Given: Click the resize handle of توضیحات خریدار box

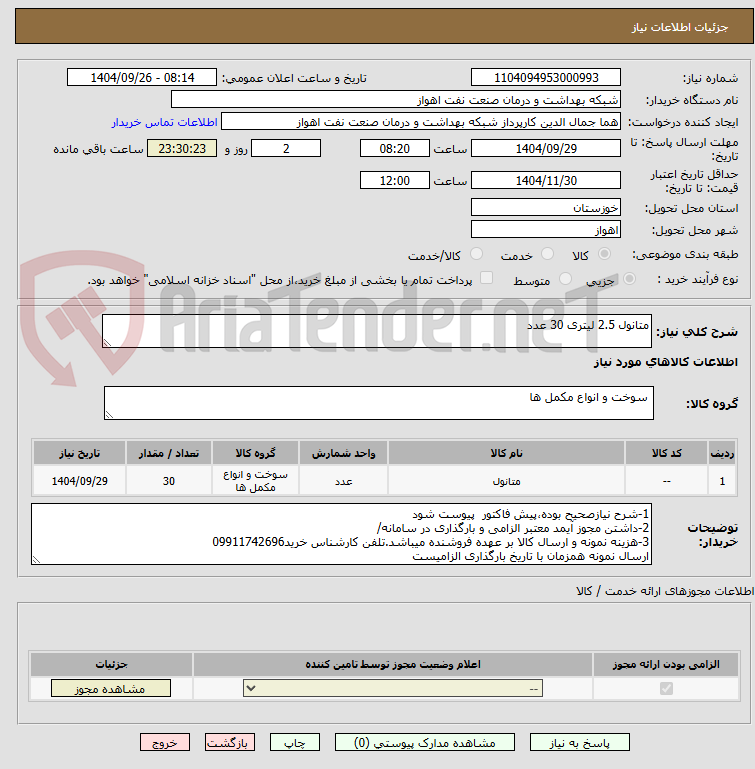Looking at the screenshot, I should point(36,560).
